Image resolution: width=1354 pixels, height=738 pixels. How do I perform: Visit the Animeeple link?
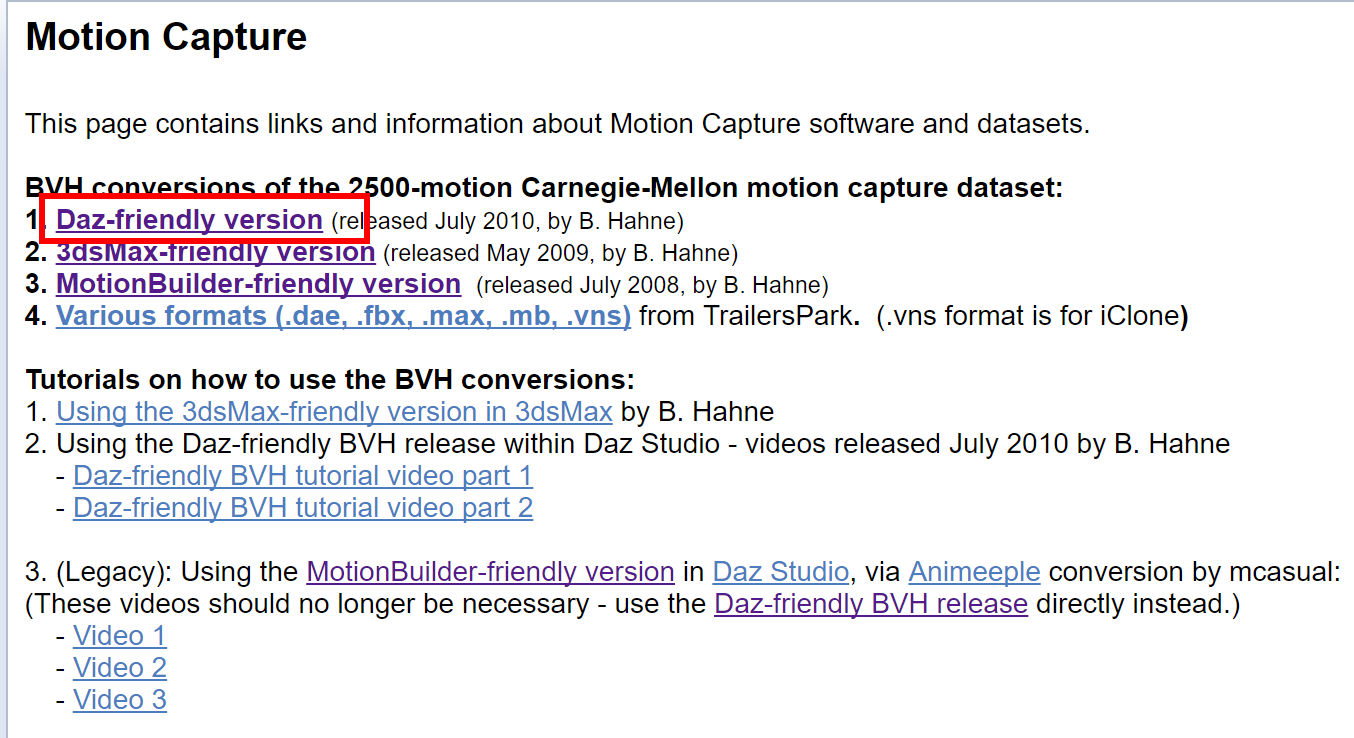click(974, 572)
